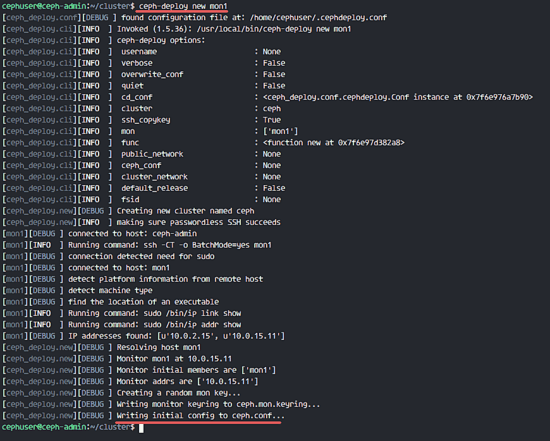This screenshot has width=550, height=441.
Task: Click the "sudo /bin/ip addr show" command
Action: click(192, 325)
